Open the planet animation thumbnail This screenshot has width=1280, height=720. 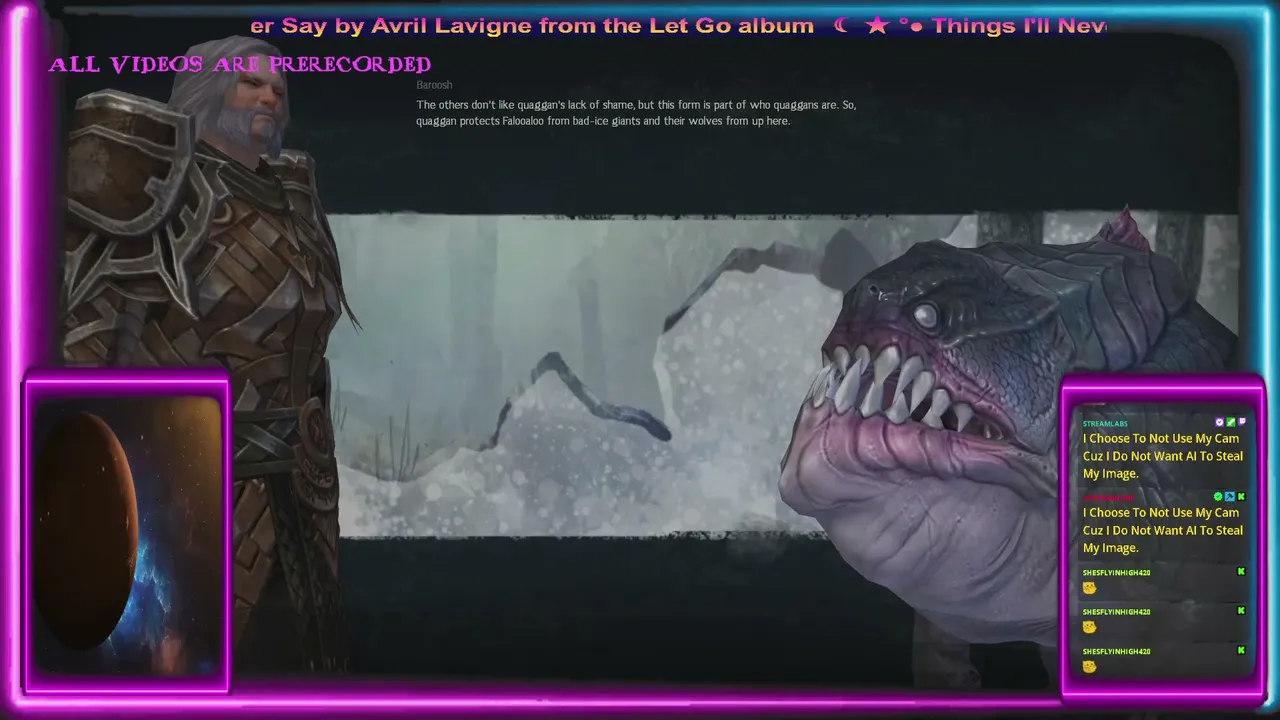(x=127, y=534)
